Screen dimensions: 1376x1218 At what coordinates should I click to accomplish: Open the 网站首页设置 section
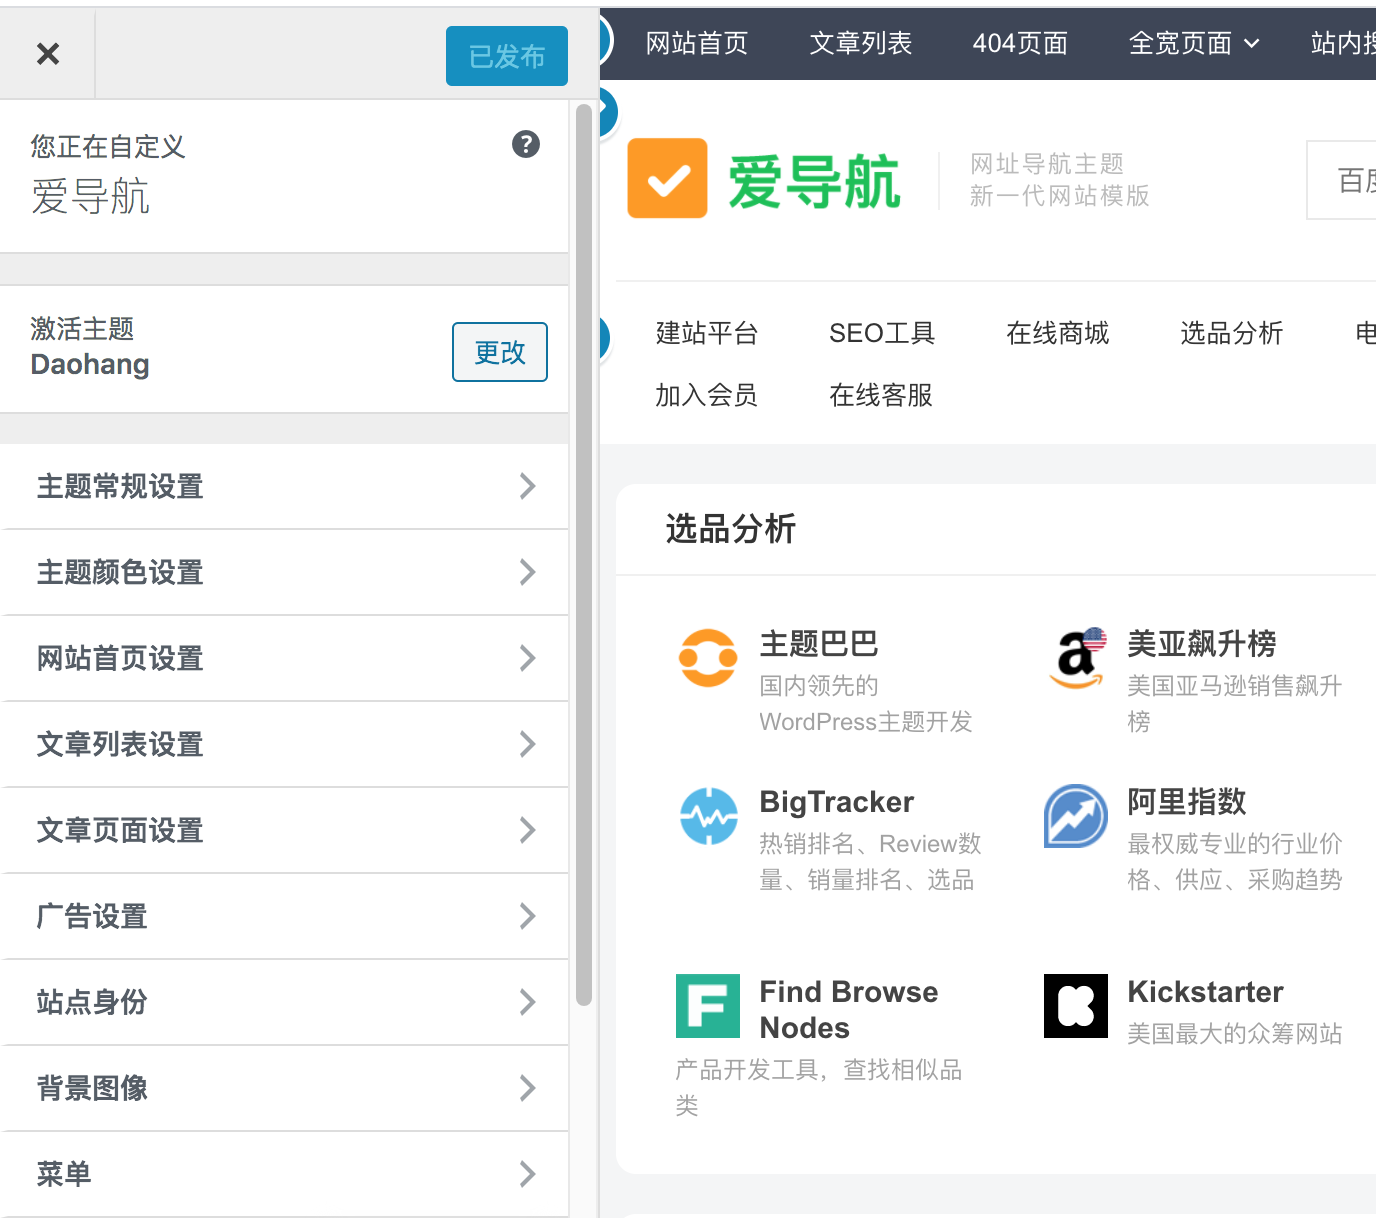tap(284, 659)
